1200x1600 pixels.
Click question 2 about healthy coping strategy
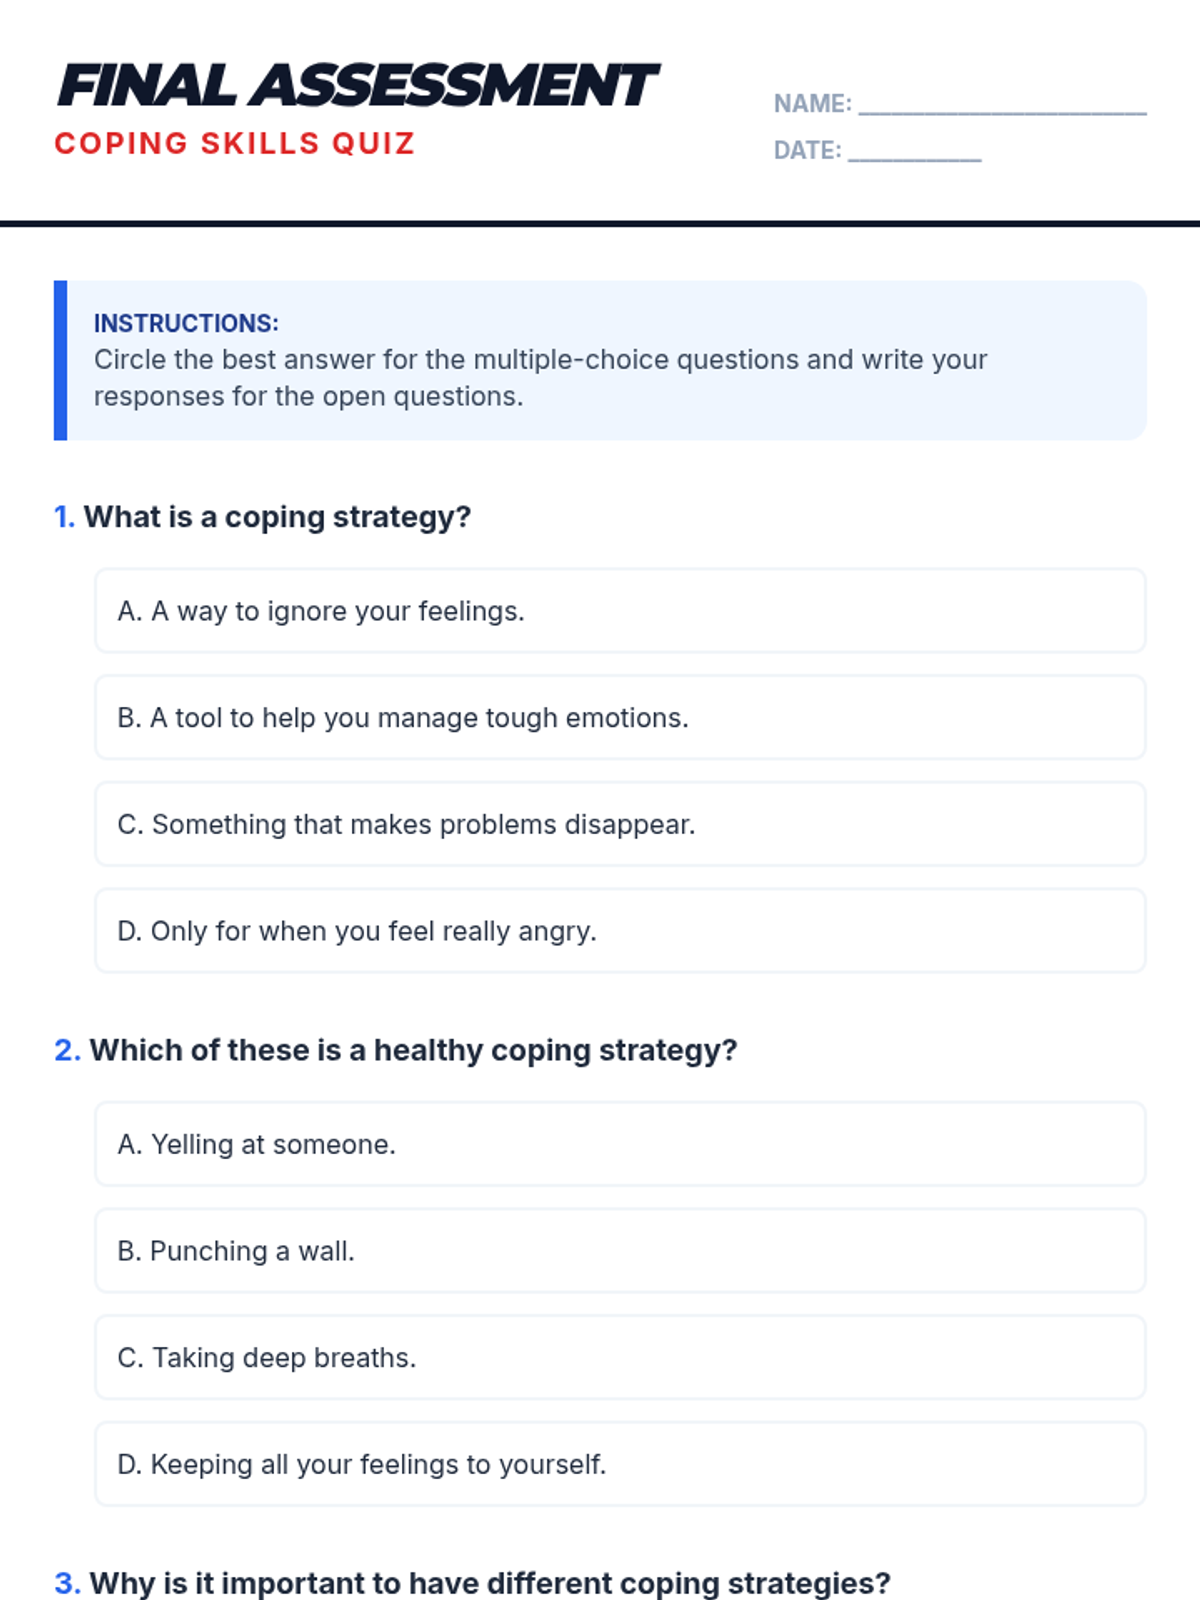pyautogui.click(x=413, y=1050)
